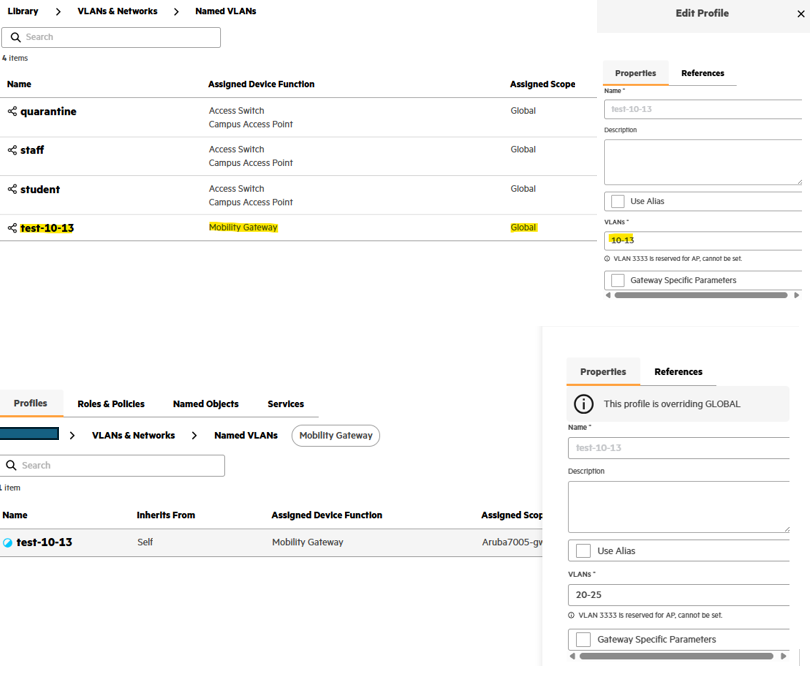Screen dimensions: 810x677
Task: Click the chevron after lower VLANs & Networks breadcrumb
Action: (x=194, y=435)
